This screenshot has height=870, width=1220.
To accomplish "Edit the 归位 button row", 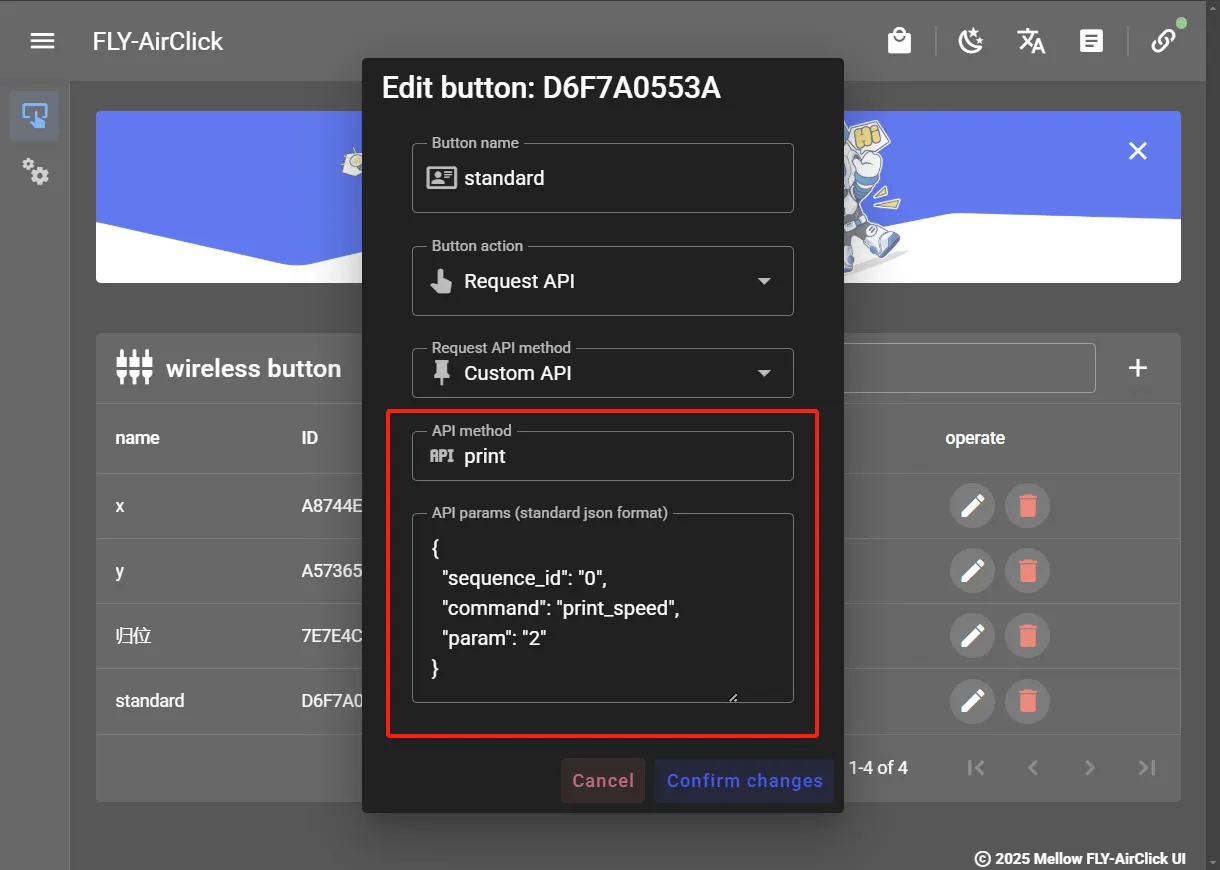I will coord(971,636).
